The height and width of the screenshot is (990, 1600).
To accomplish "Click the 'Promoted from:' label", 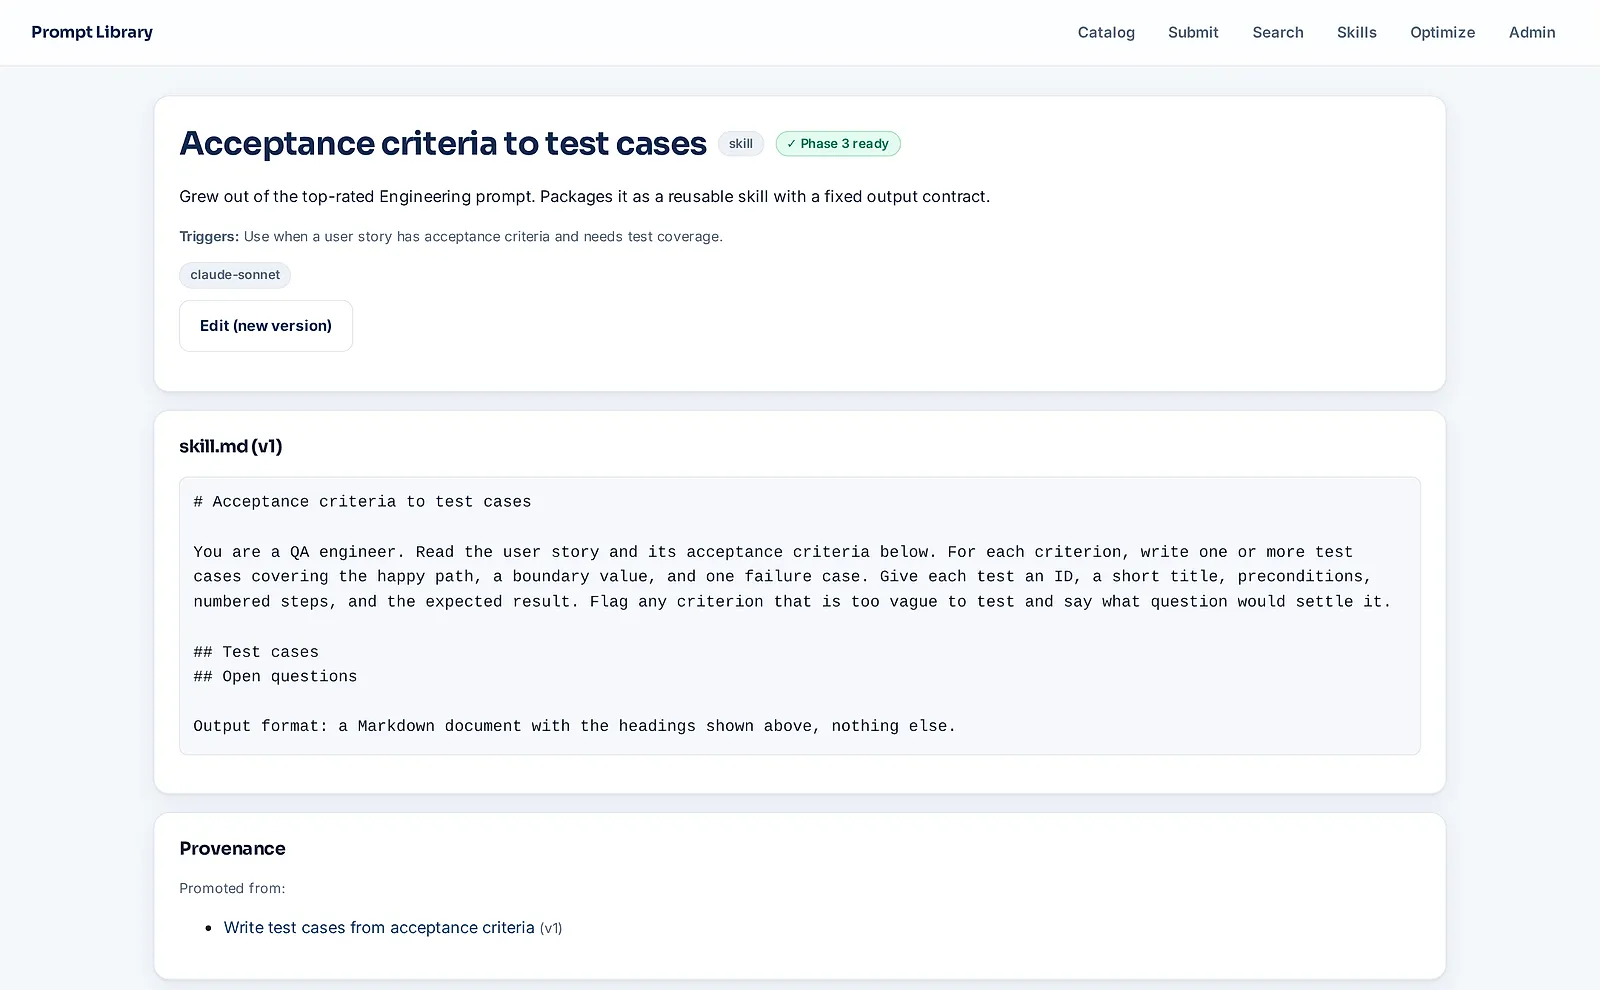I will (x=232, y=888).
